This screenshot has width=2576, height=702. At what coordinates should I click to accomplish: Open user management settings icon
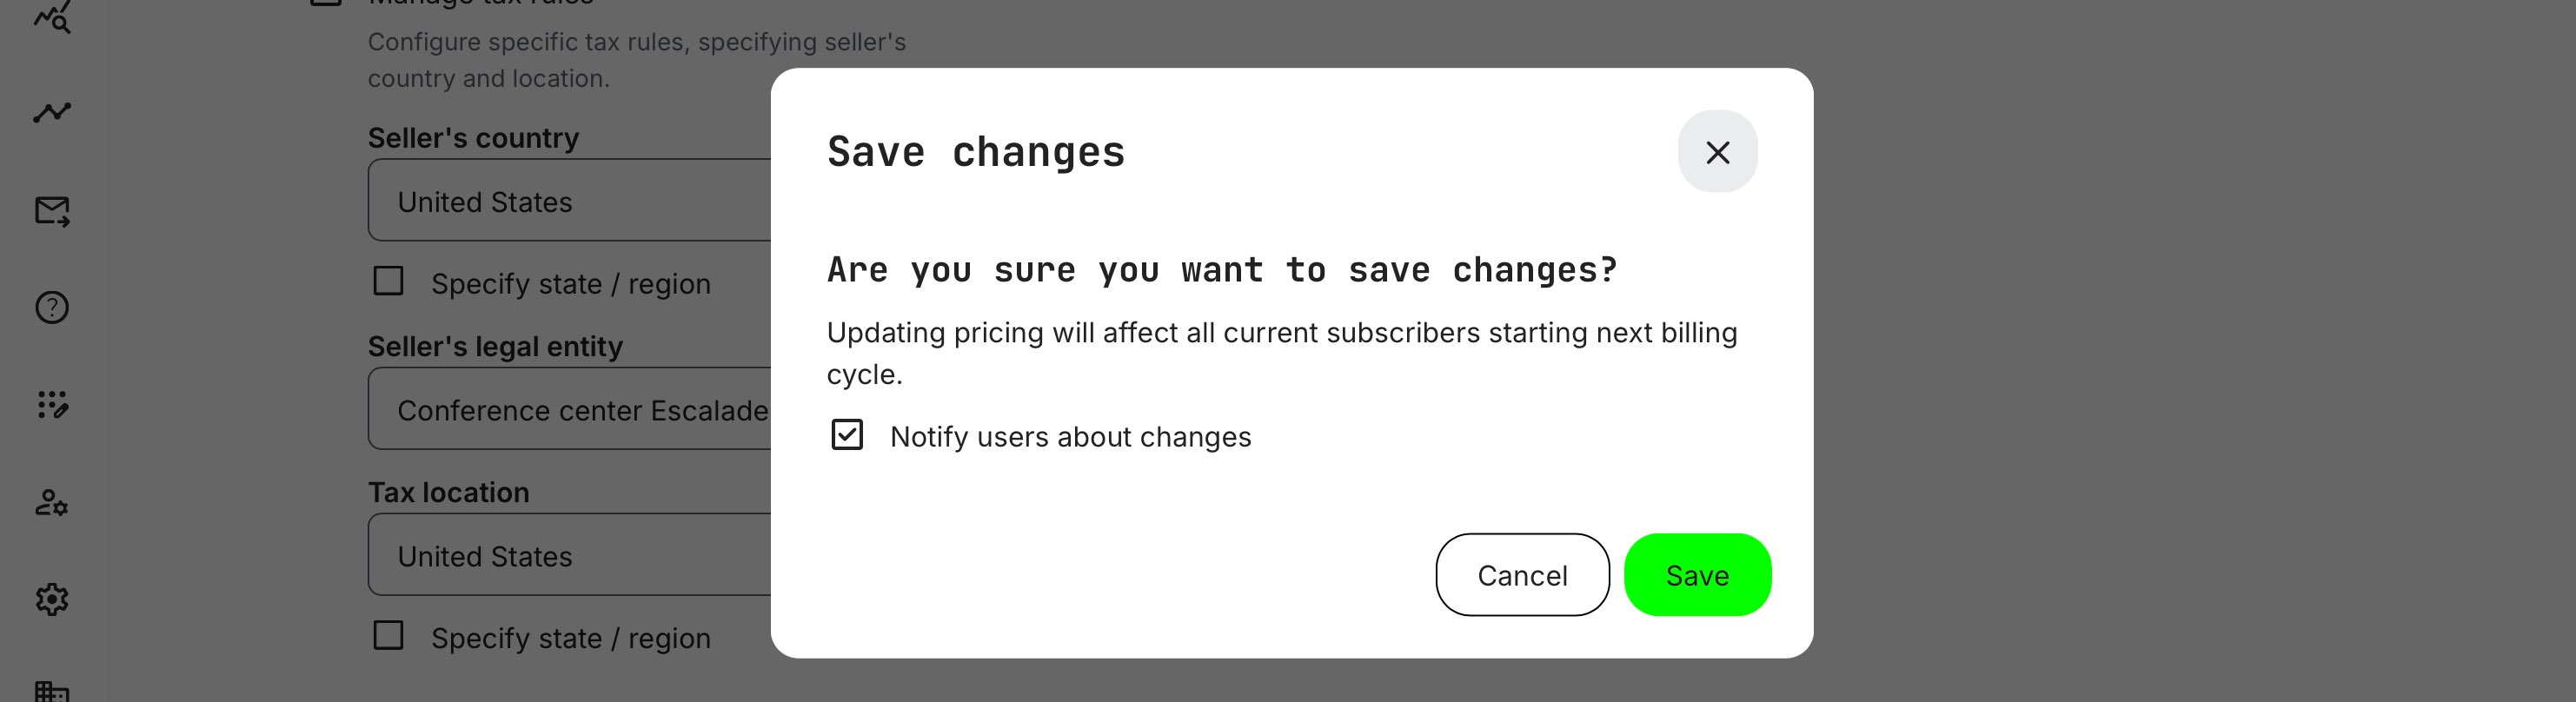pos(51,504)
